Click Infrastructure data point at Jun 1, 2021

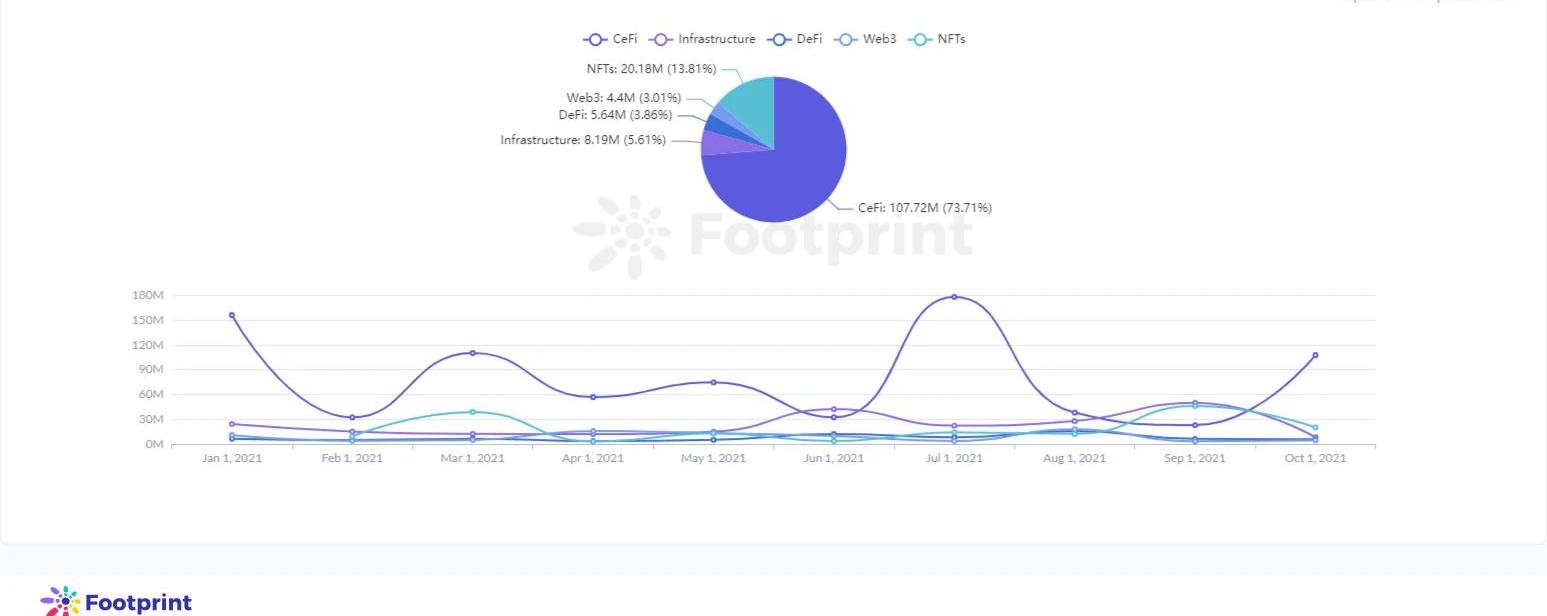(834, 409)
